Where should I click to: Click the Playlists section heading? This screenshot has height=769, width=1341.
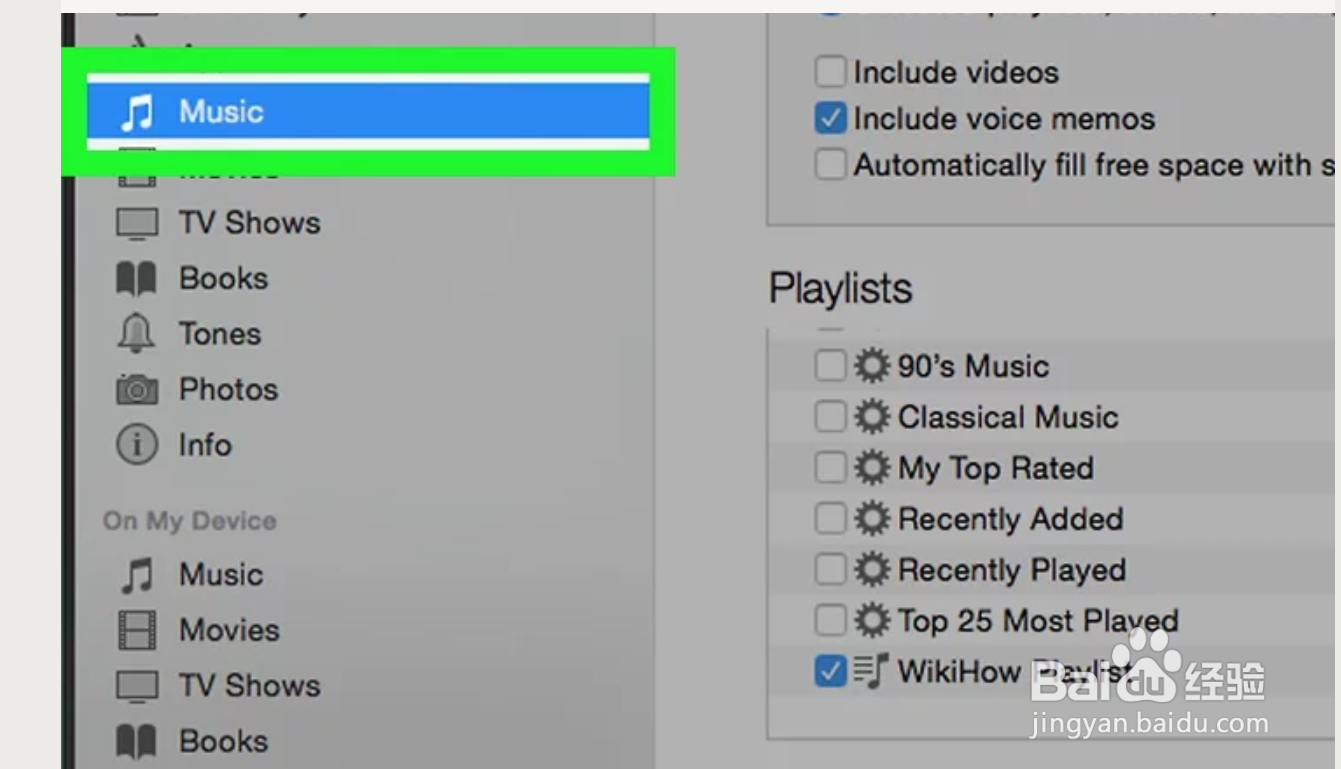pyautogui.click(x=840, y=290)
